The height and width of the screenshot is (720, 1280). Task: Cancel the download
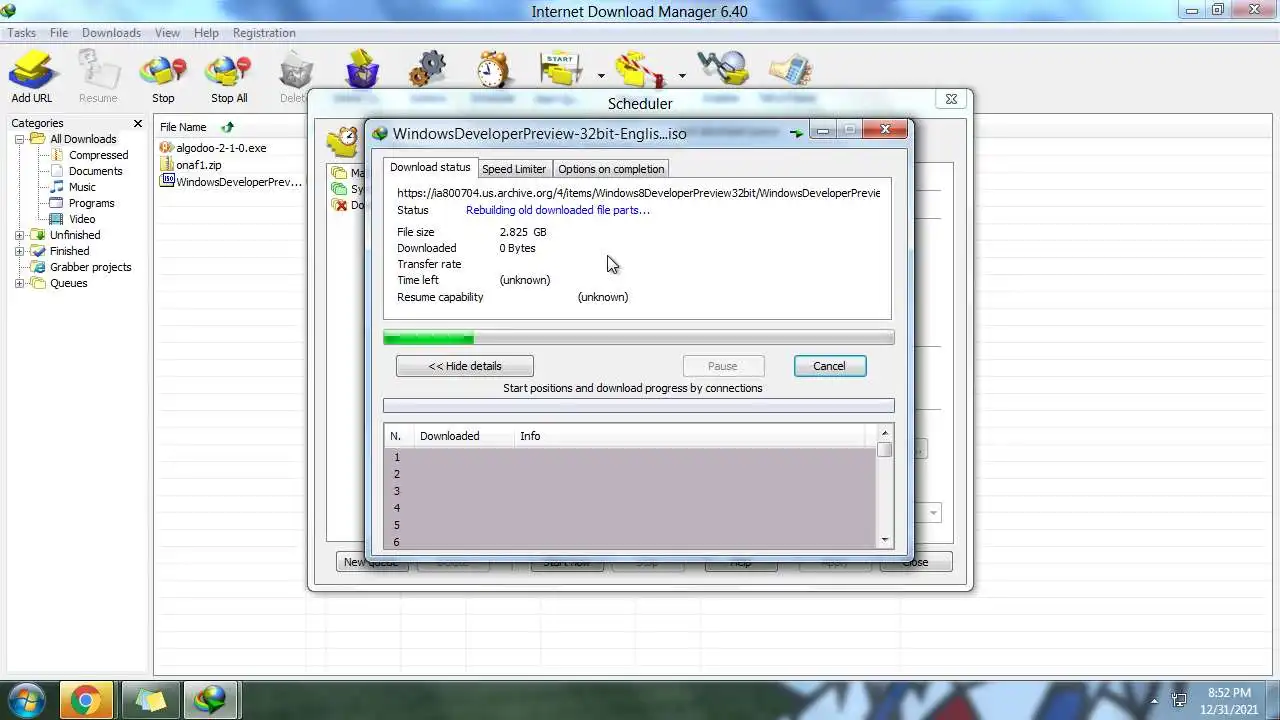click(829, 366)
